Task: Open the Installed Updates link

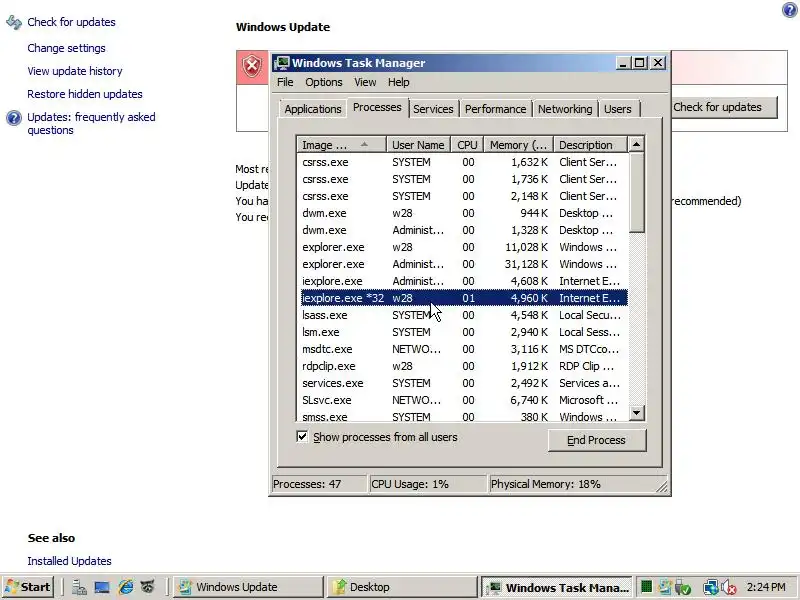Action: [69, 561]
